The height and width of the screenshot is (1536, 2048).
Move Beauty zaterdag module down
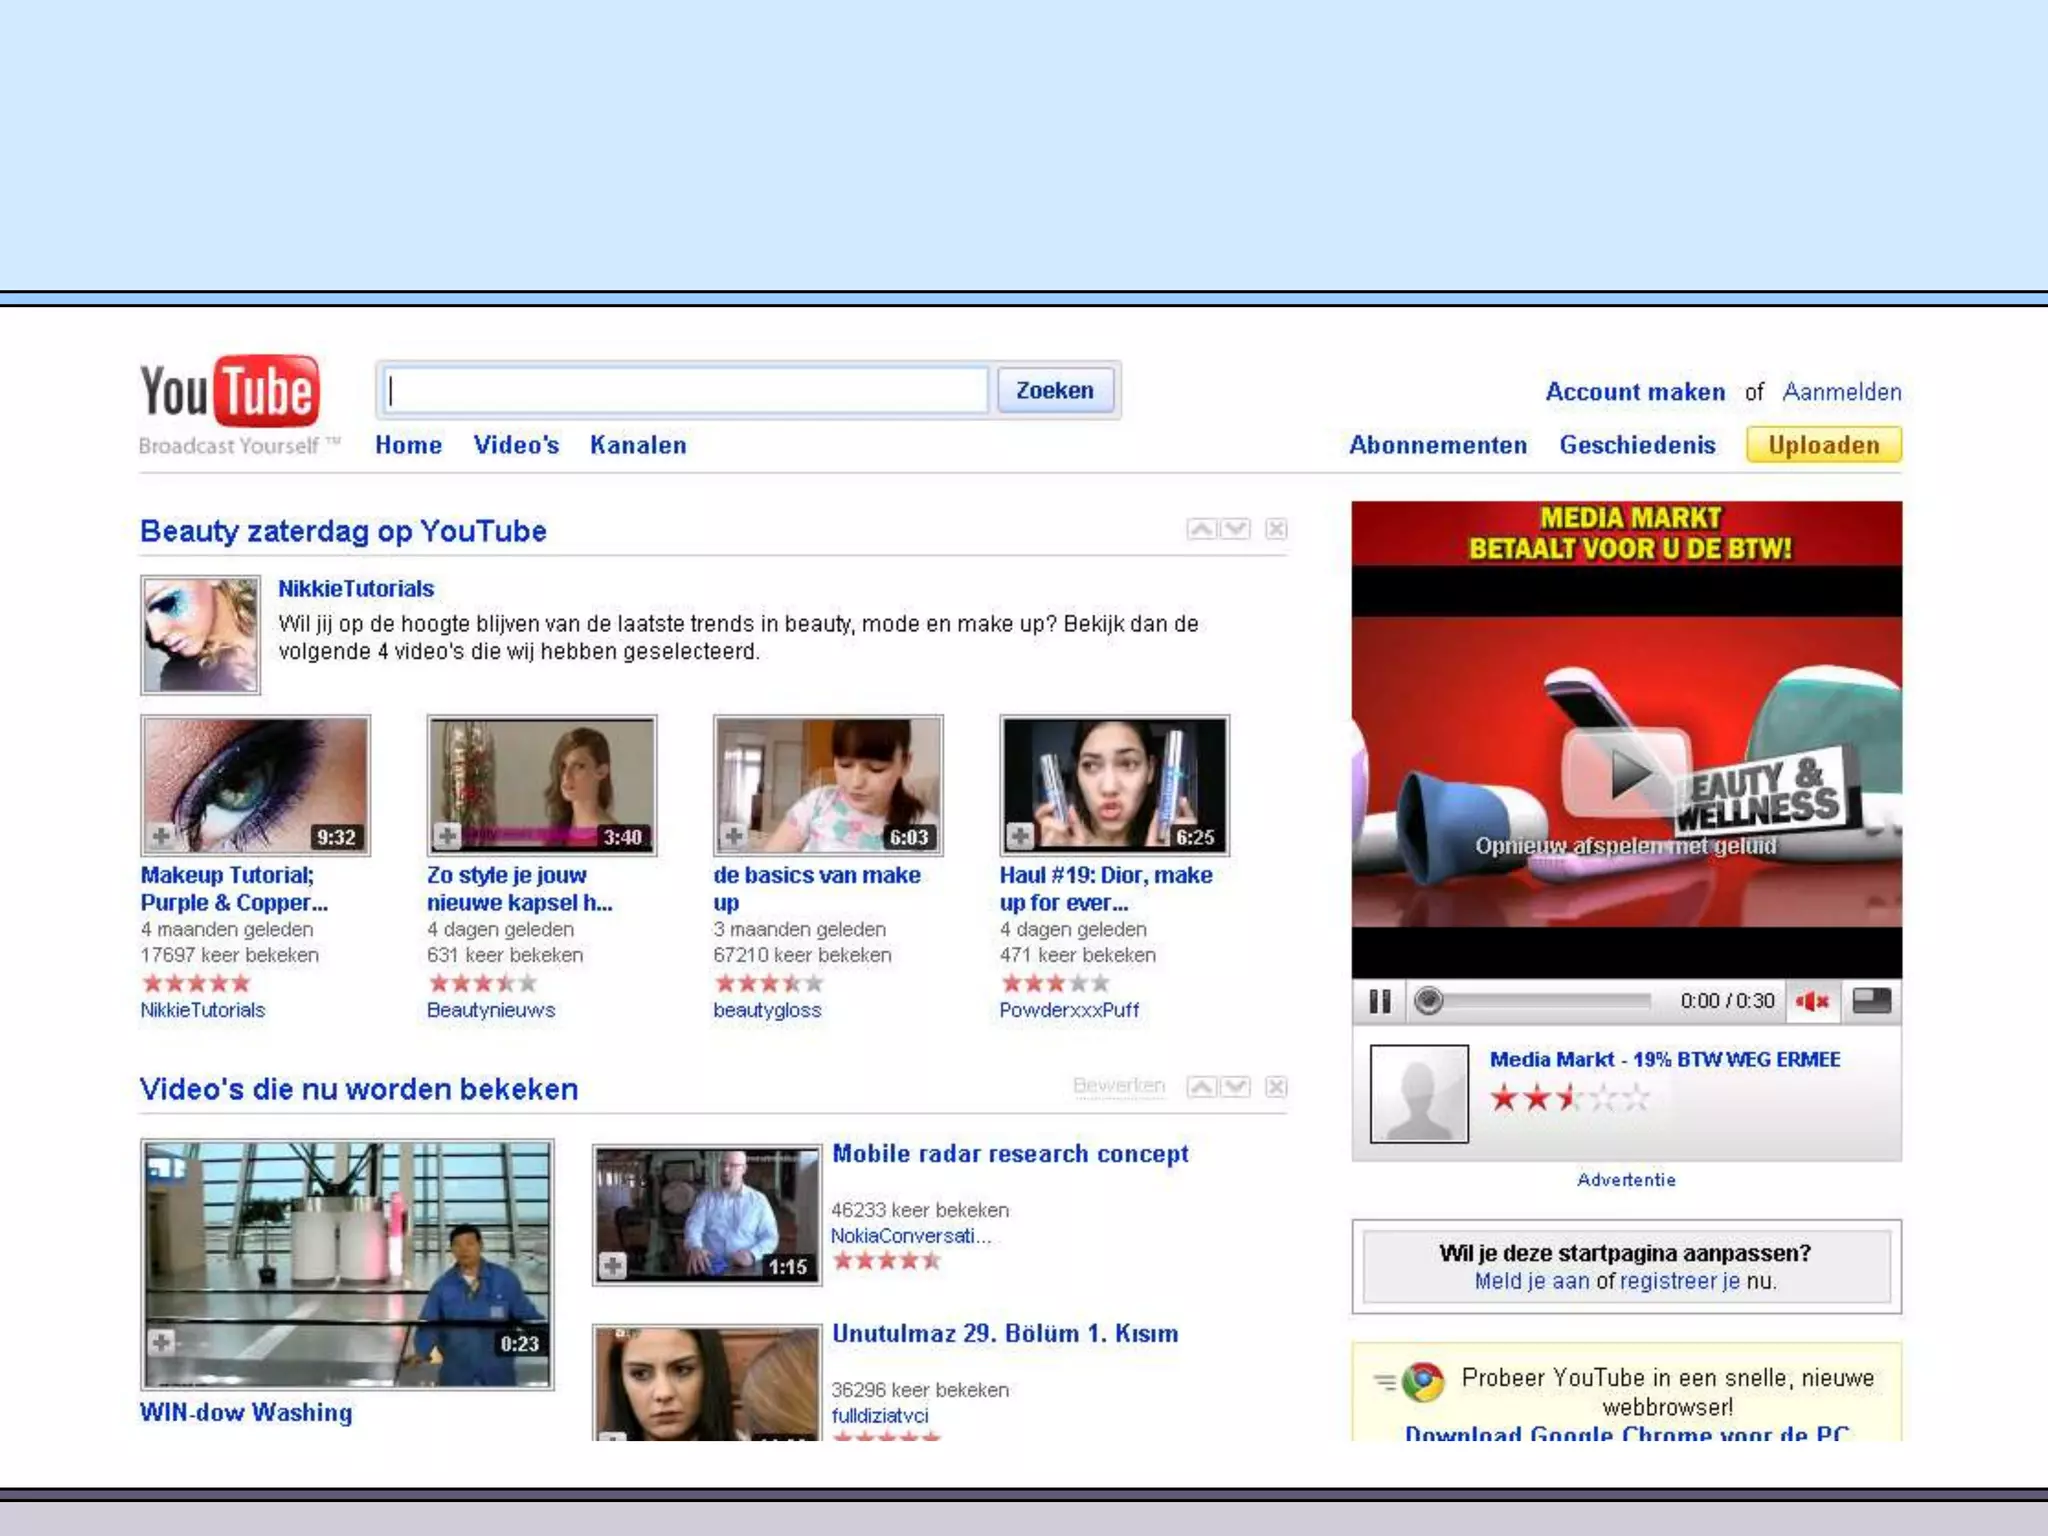tap(1237, 529)
